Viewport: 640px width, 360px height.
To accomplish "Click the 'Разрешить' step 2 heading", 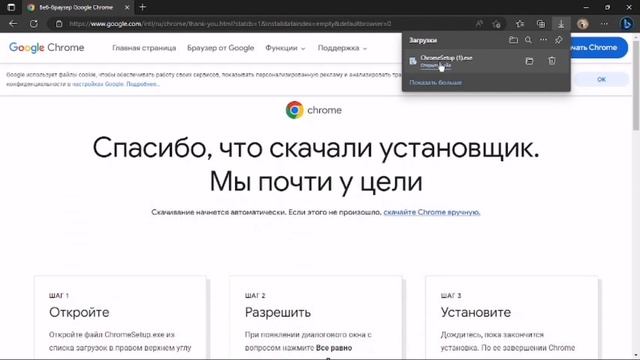I will (278, 312).
